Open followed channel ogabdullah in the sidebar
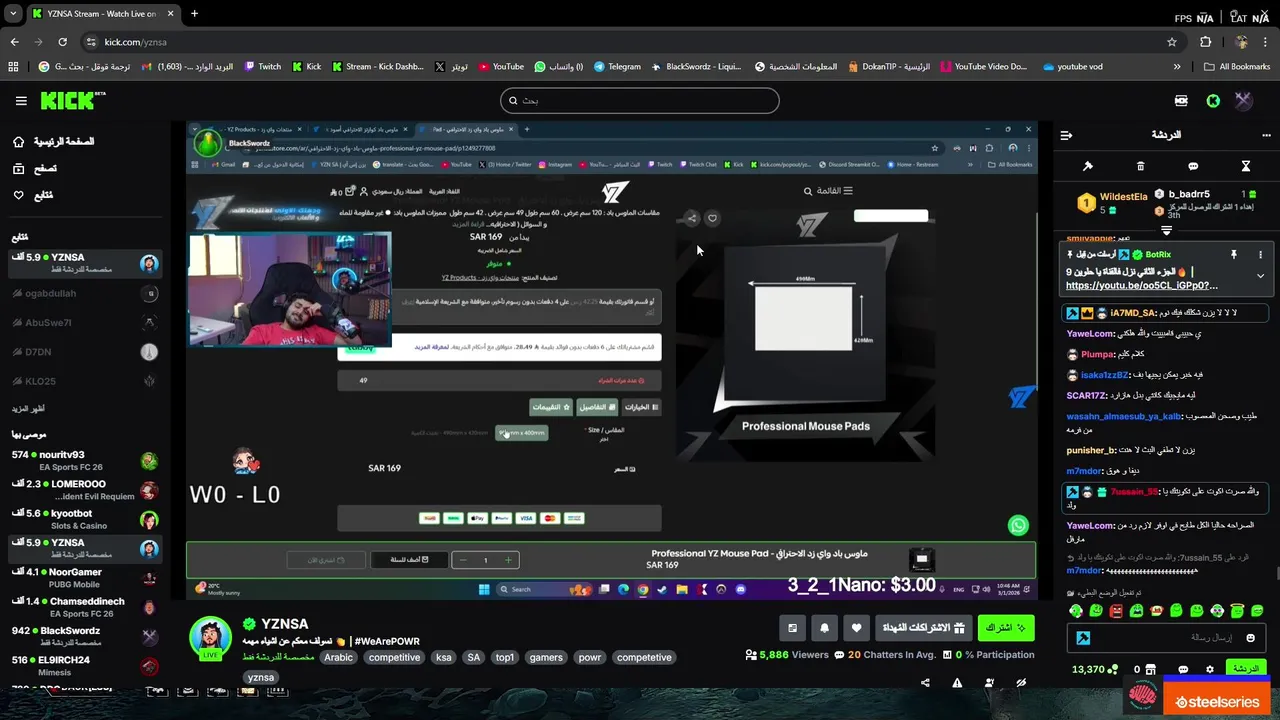Screen dimensions: 1280x720 click(84, 294)
